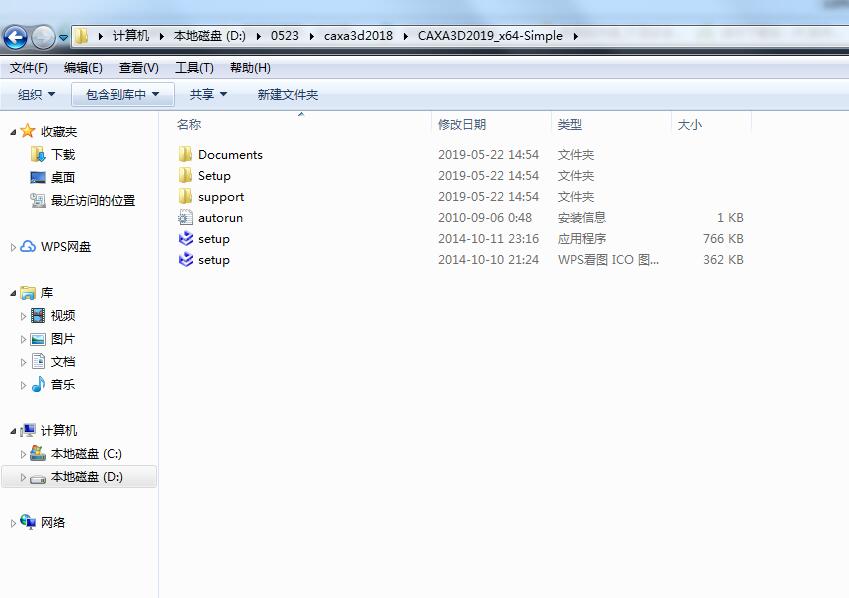Open the 工具(T) menu
Screen dimensions: 849x598
coord(194,68)
